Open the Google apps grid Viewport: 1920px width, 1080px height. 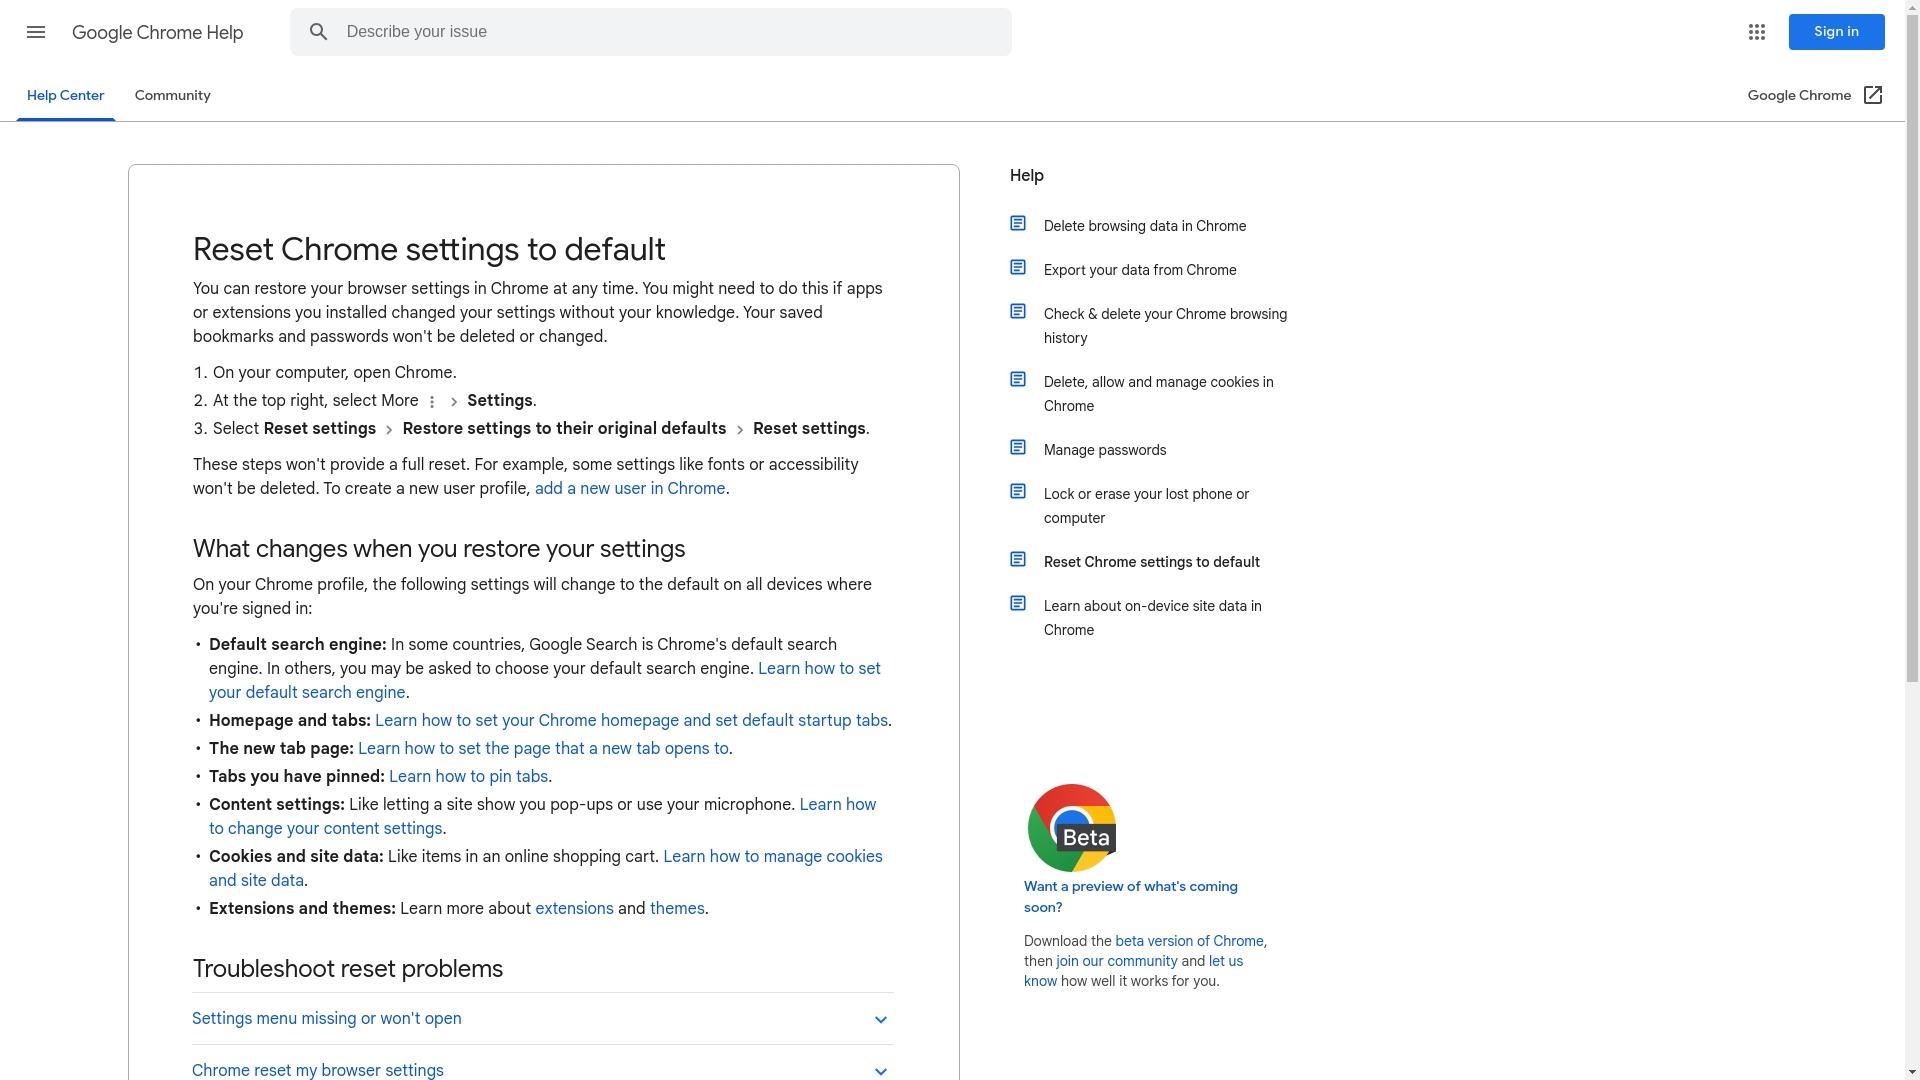pos(1757,32)
